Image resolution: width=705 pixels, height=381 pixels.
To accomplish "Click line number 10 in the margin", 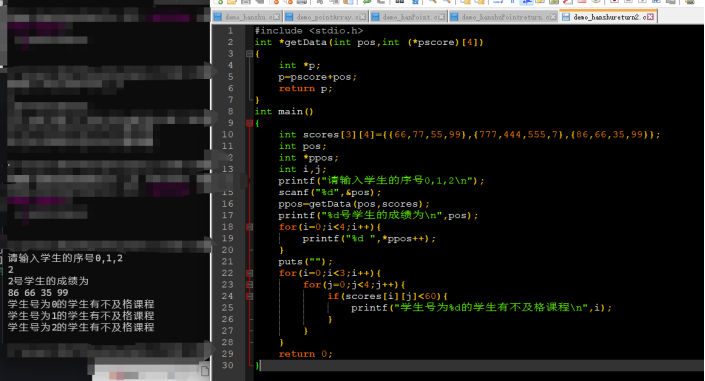I will pyautogui.click(x=228, y=134).
